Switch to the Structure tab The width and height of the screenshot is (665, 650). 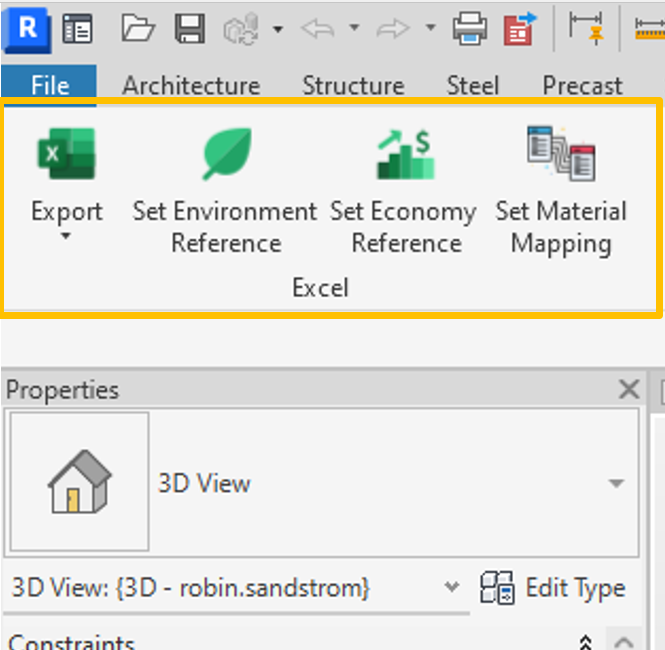pyautogui.click(x=353, y=86)
